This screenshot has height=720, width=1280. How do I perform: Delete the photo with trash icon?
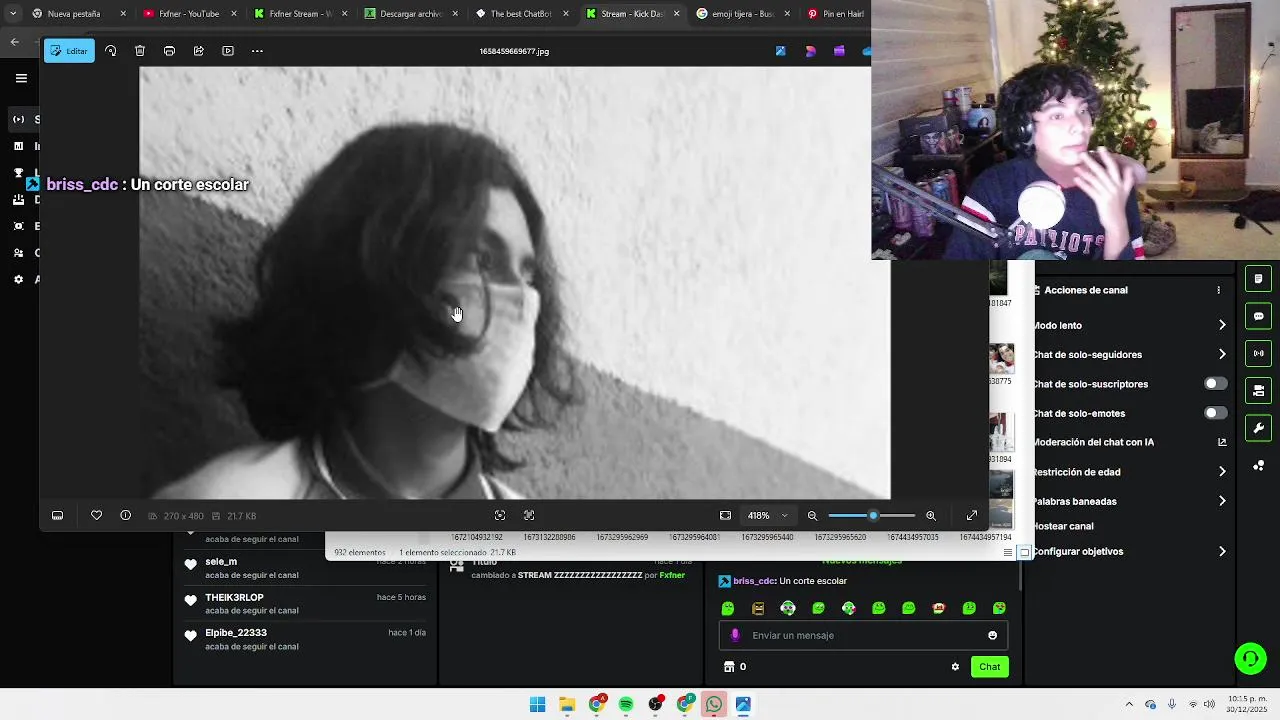coord(140,51)
